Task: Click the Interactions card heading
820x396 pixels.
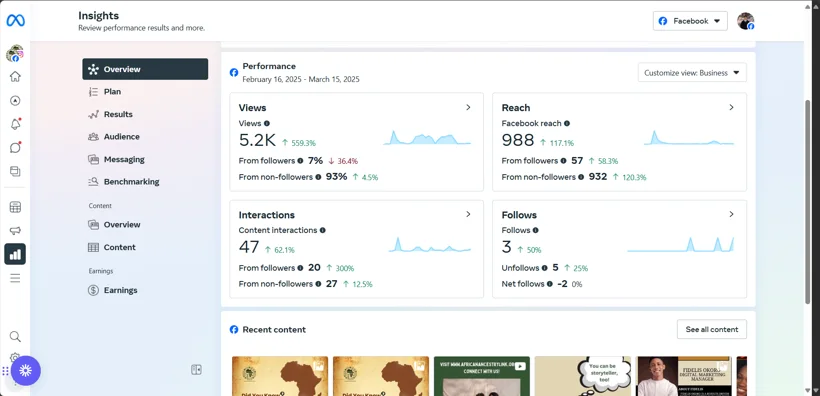Action: click(x=267, y=215)
